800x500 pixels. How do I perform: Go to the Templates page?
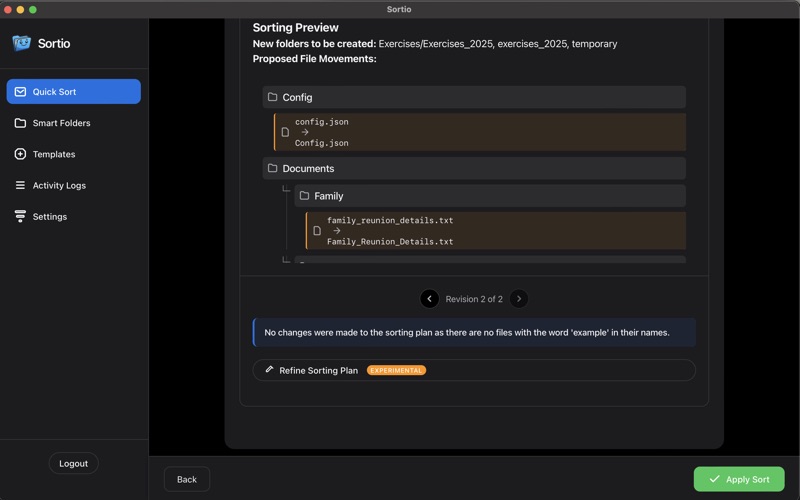coord(73,154)
